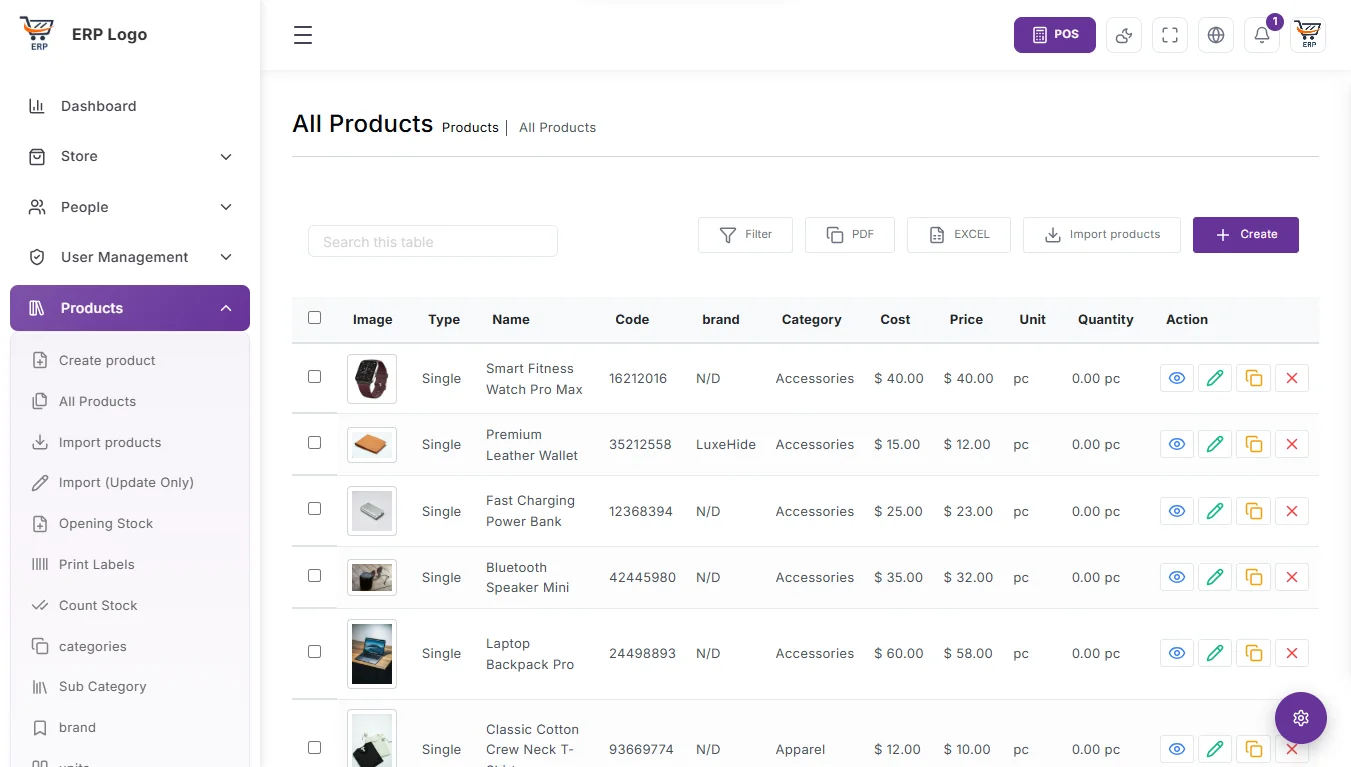The height and width of the screenshot is (767, 1351).
Task: Open Import (Update Only) sidebar item
Action: [x=130, y=482]
